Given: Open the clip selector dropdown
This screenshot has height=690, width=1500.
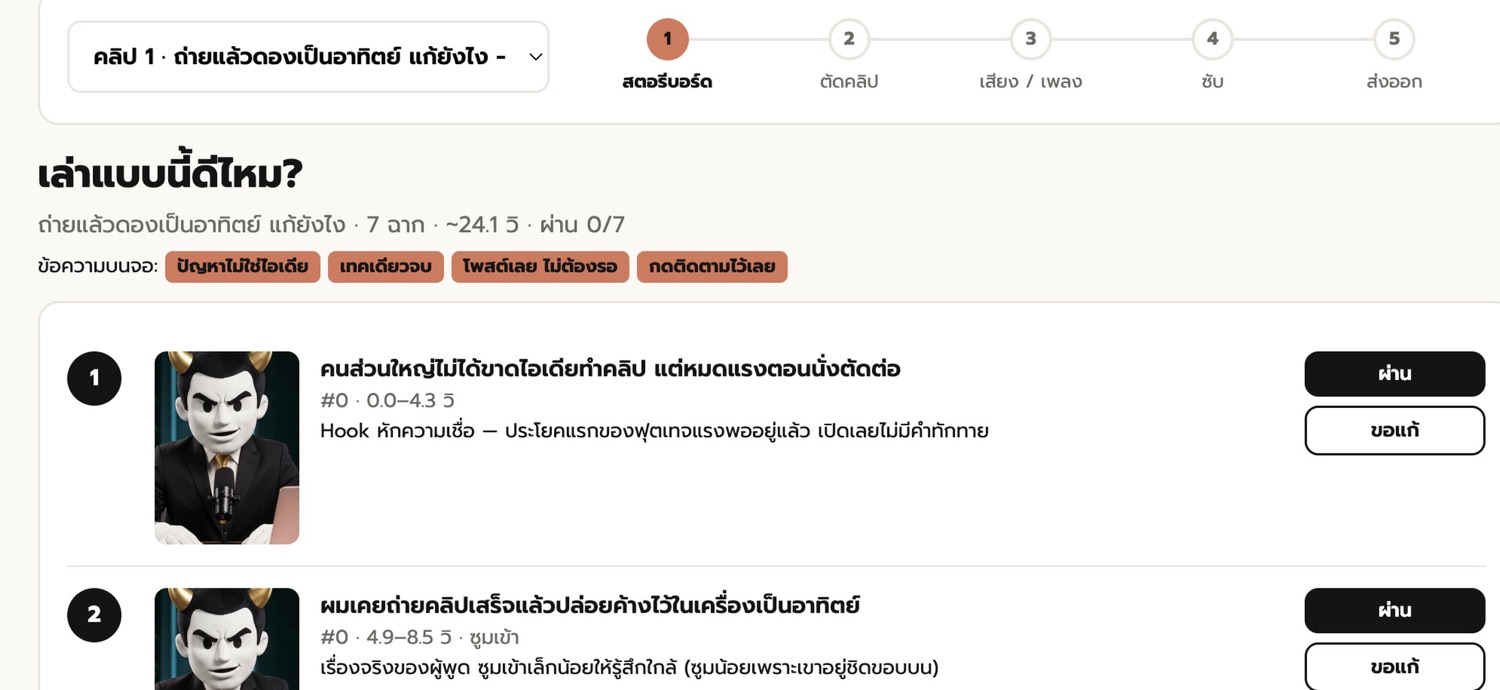Looking at the screenshot, I should (308, 57).
